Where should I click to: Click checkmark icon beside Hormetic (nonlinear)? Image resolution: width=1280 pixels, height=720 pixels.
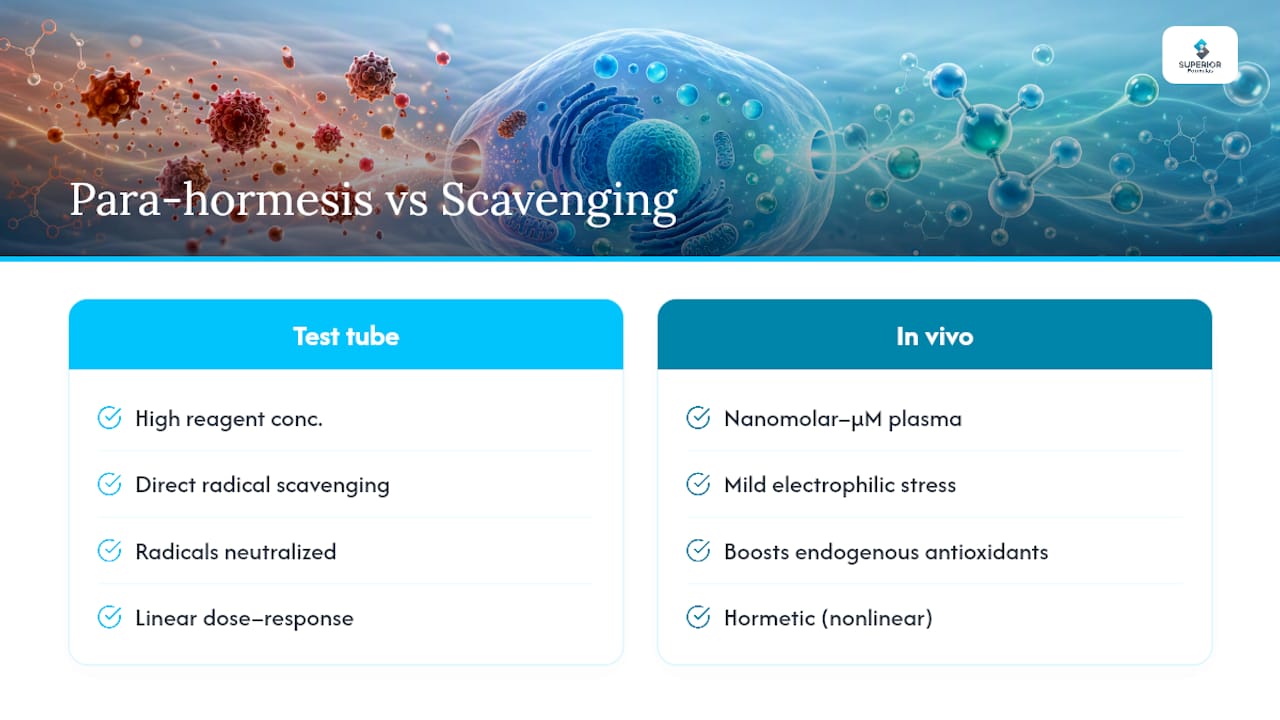click(x=698, y=618)
